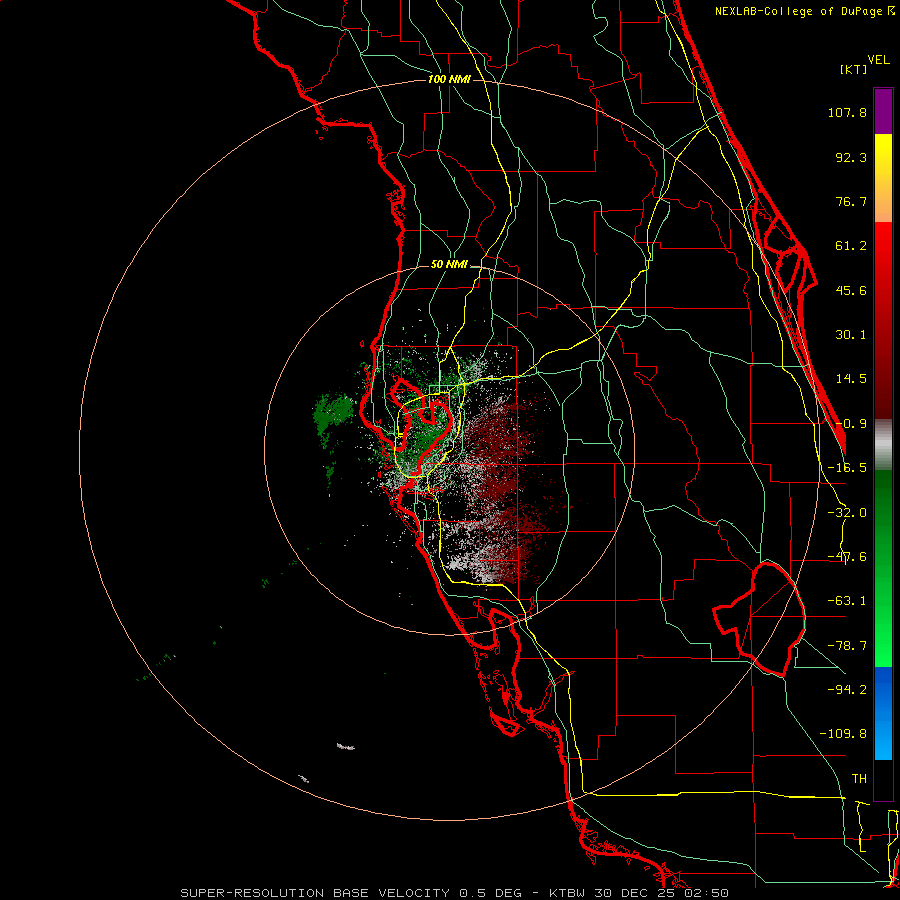Image resolution: width=900 pixels, height=900 pixels.
Task: Click the -94.2 velocity scale value
Action: (847, 689)
